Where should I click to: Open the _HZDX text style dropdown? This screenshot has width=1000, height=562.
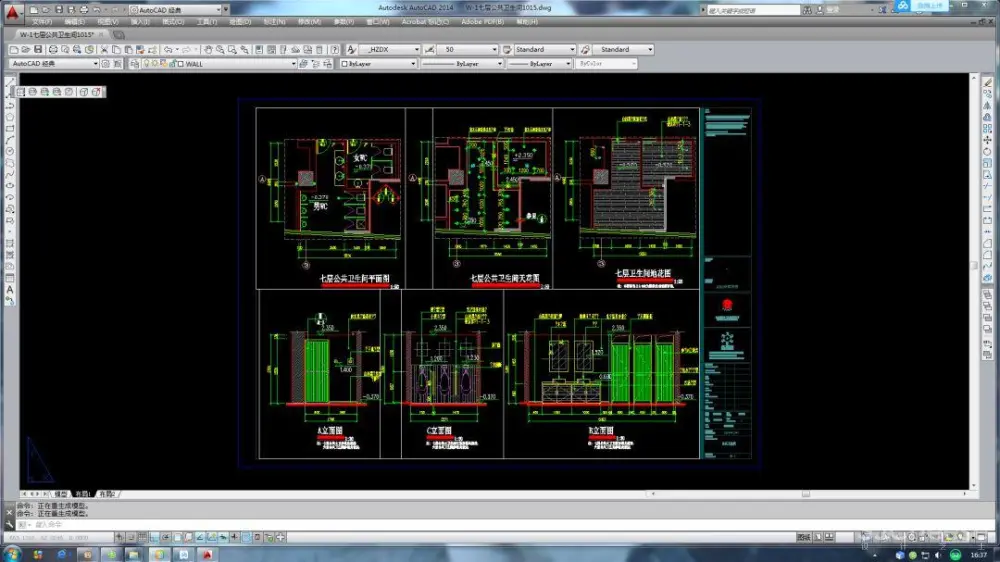(417, 49)
